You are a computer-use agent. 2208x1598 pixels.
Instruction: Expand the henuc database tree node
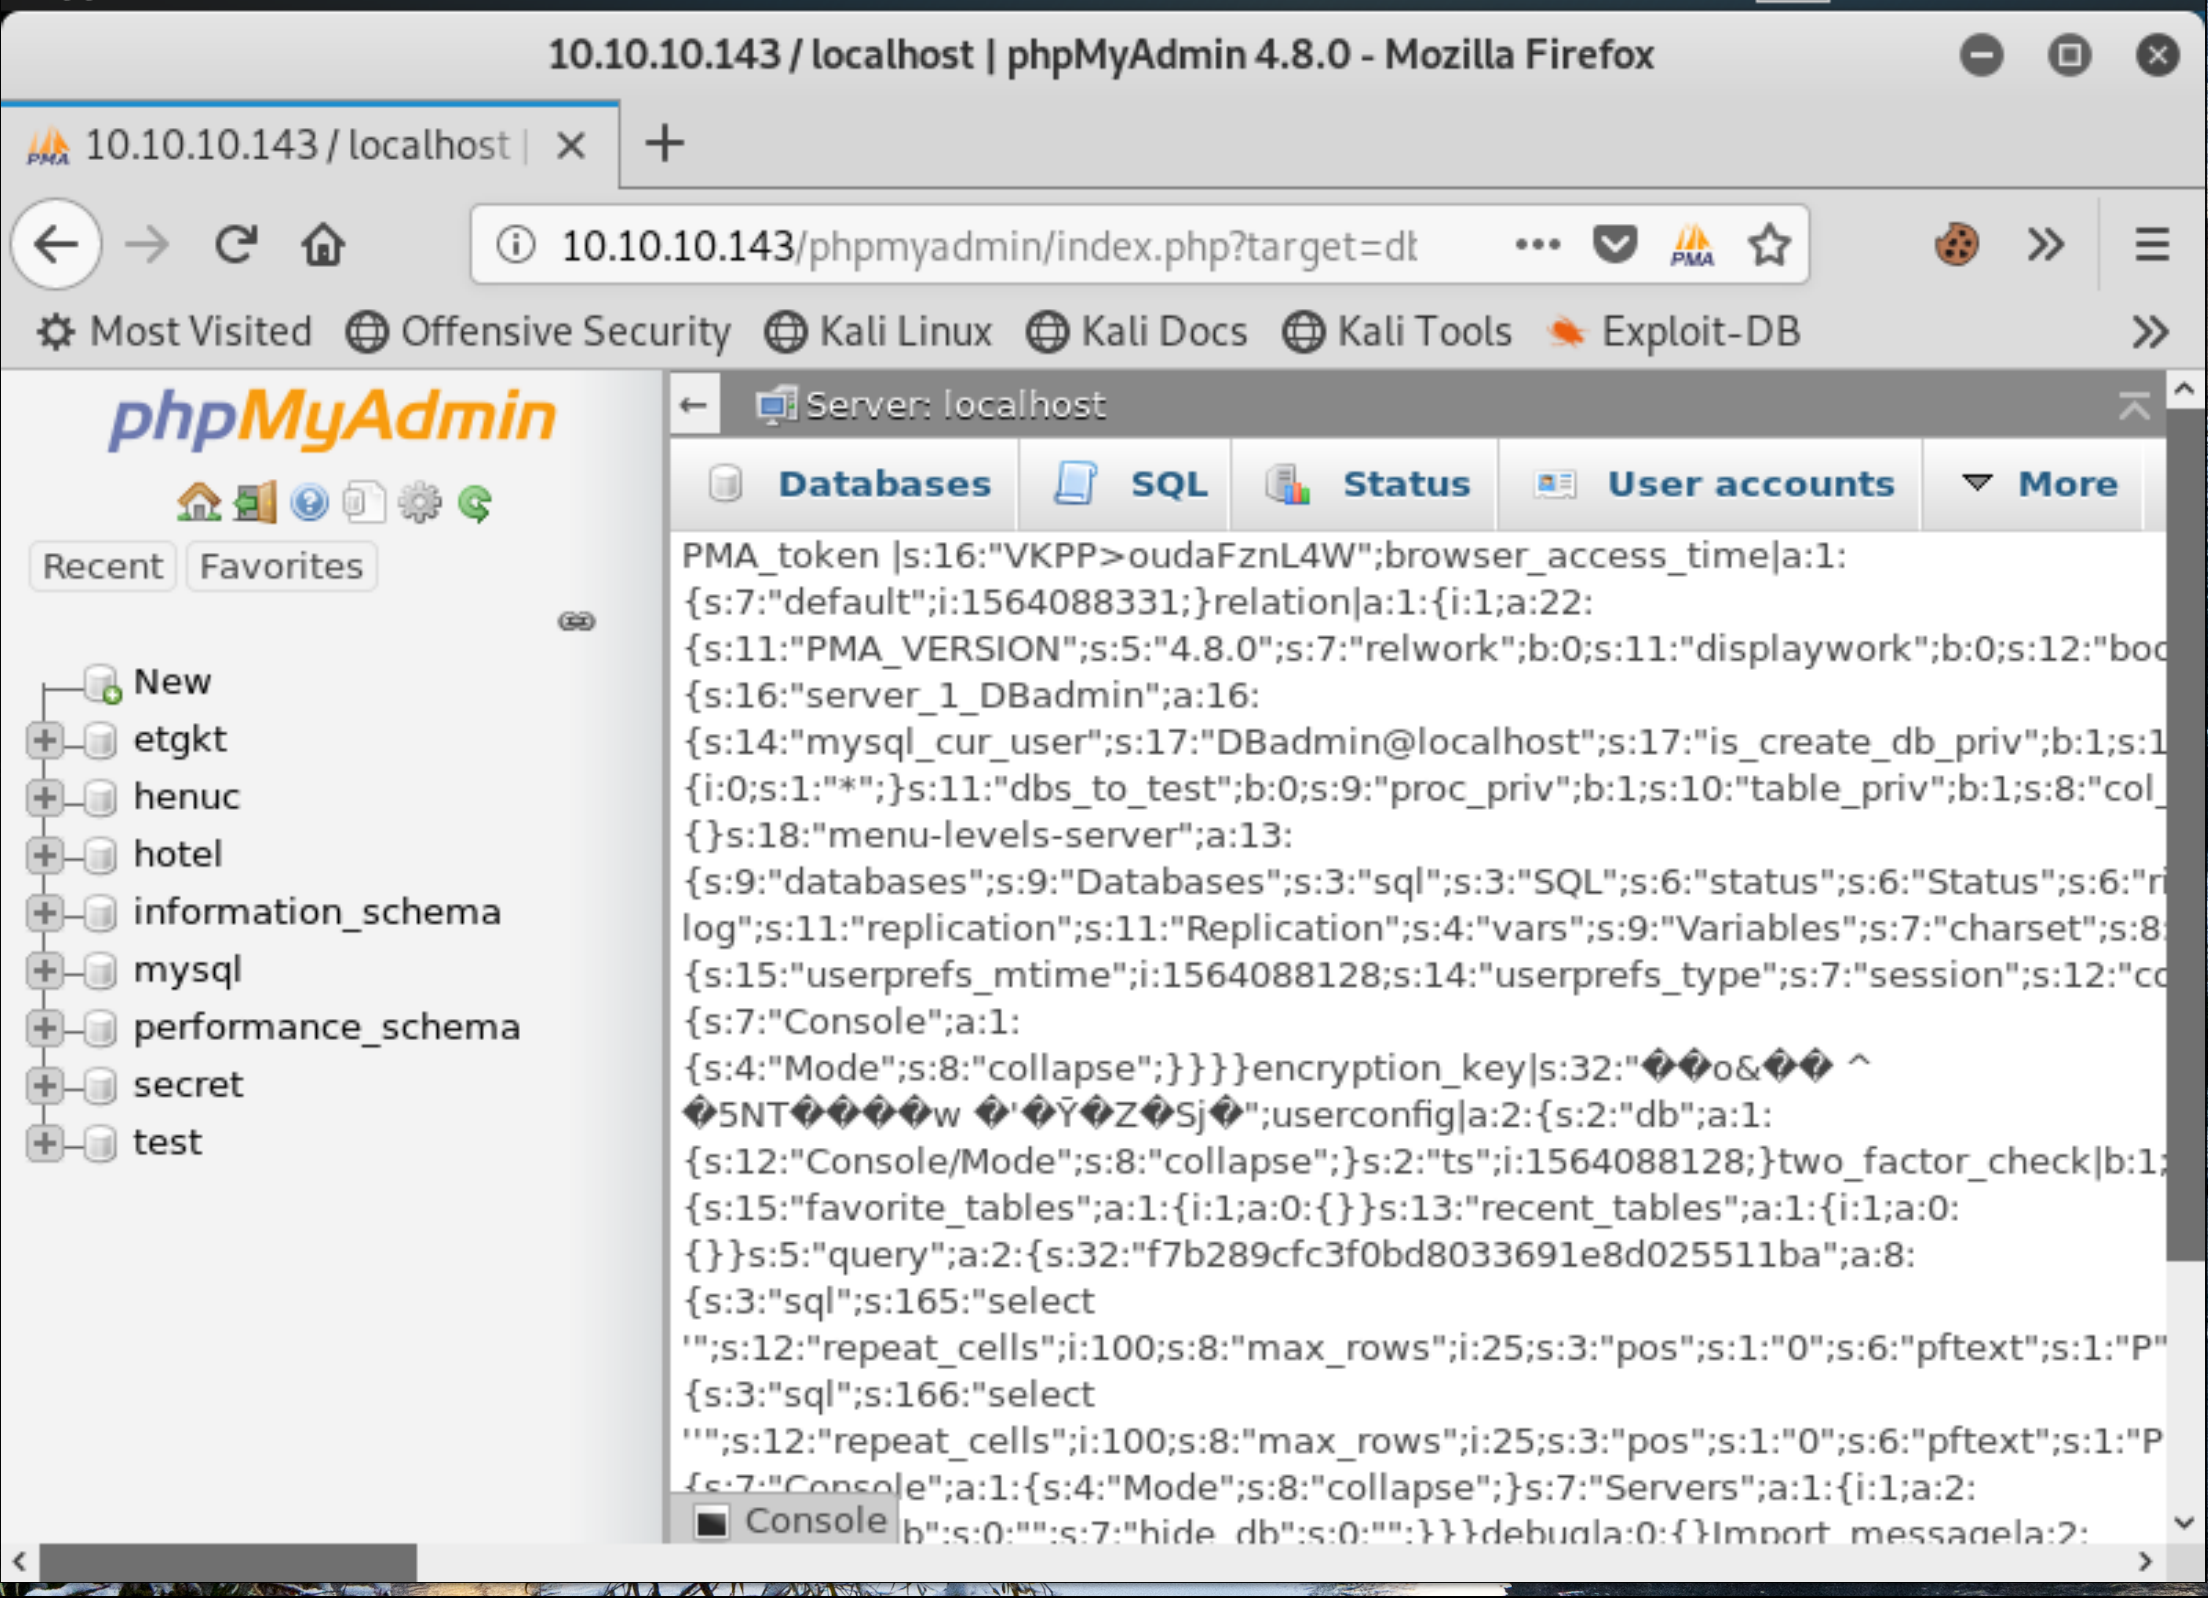pyautogui.click(x=44, y=798)
